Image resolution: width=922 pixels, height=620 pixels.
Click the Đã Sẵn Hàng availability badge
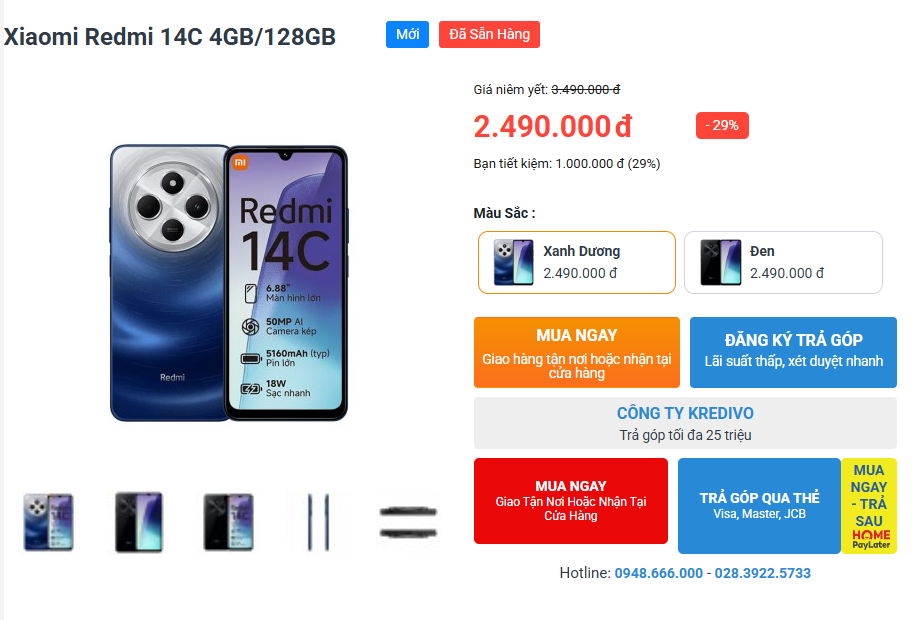click(489, 34)
